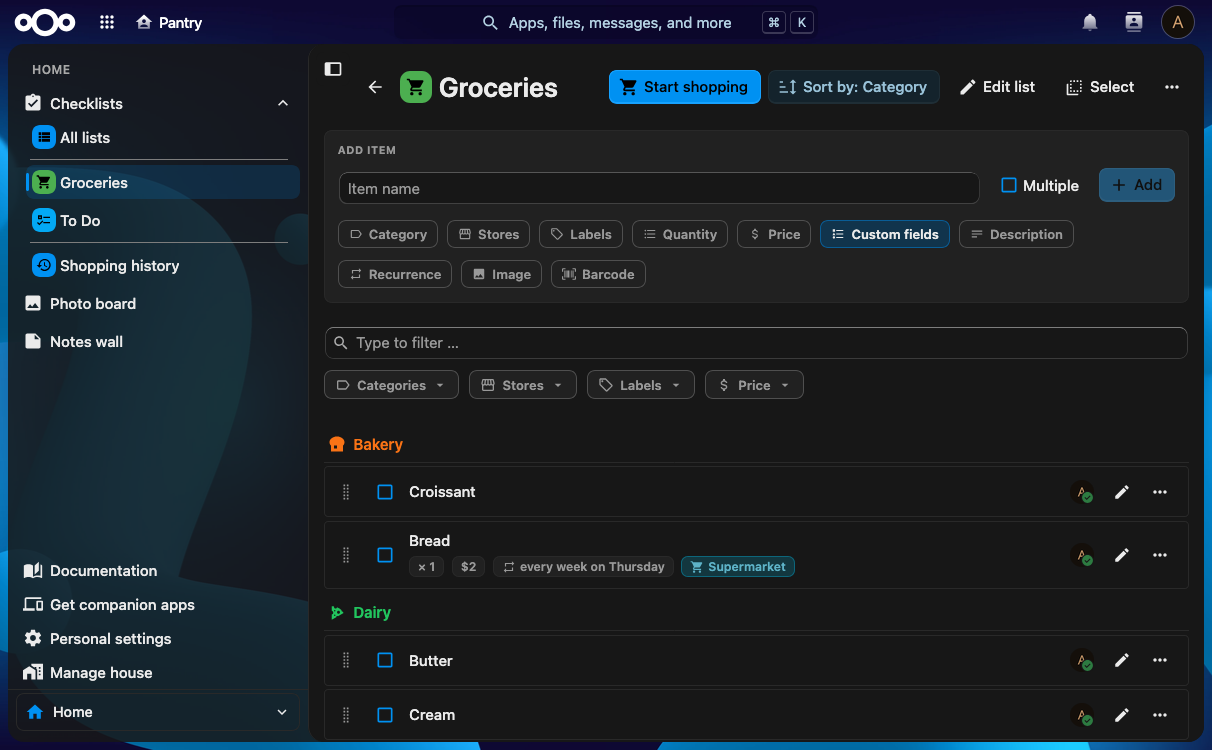The width and height of the screenshot is (1212, 750).
Task: Toggle the sidebar panel icon
Action: click(333, 69)
